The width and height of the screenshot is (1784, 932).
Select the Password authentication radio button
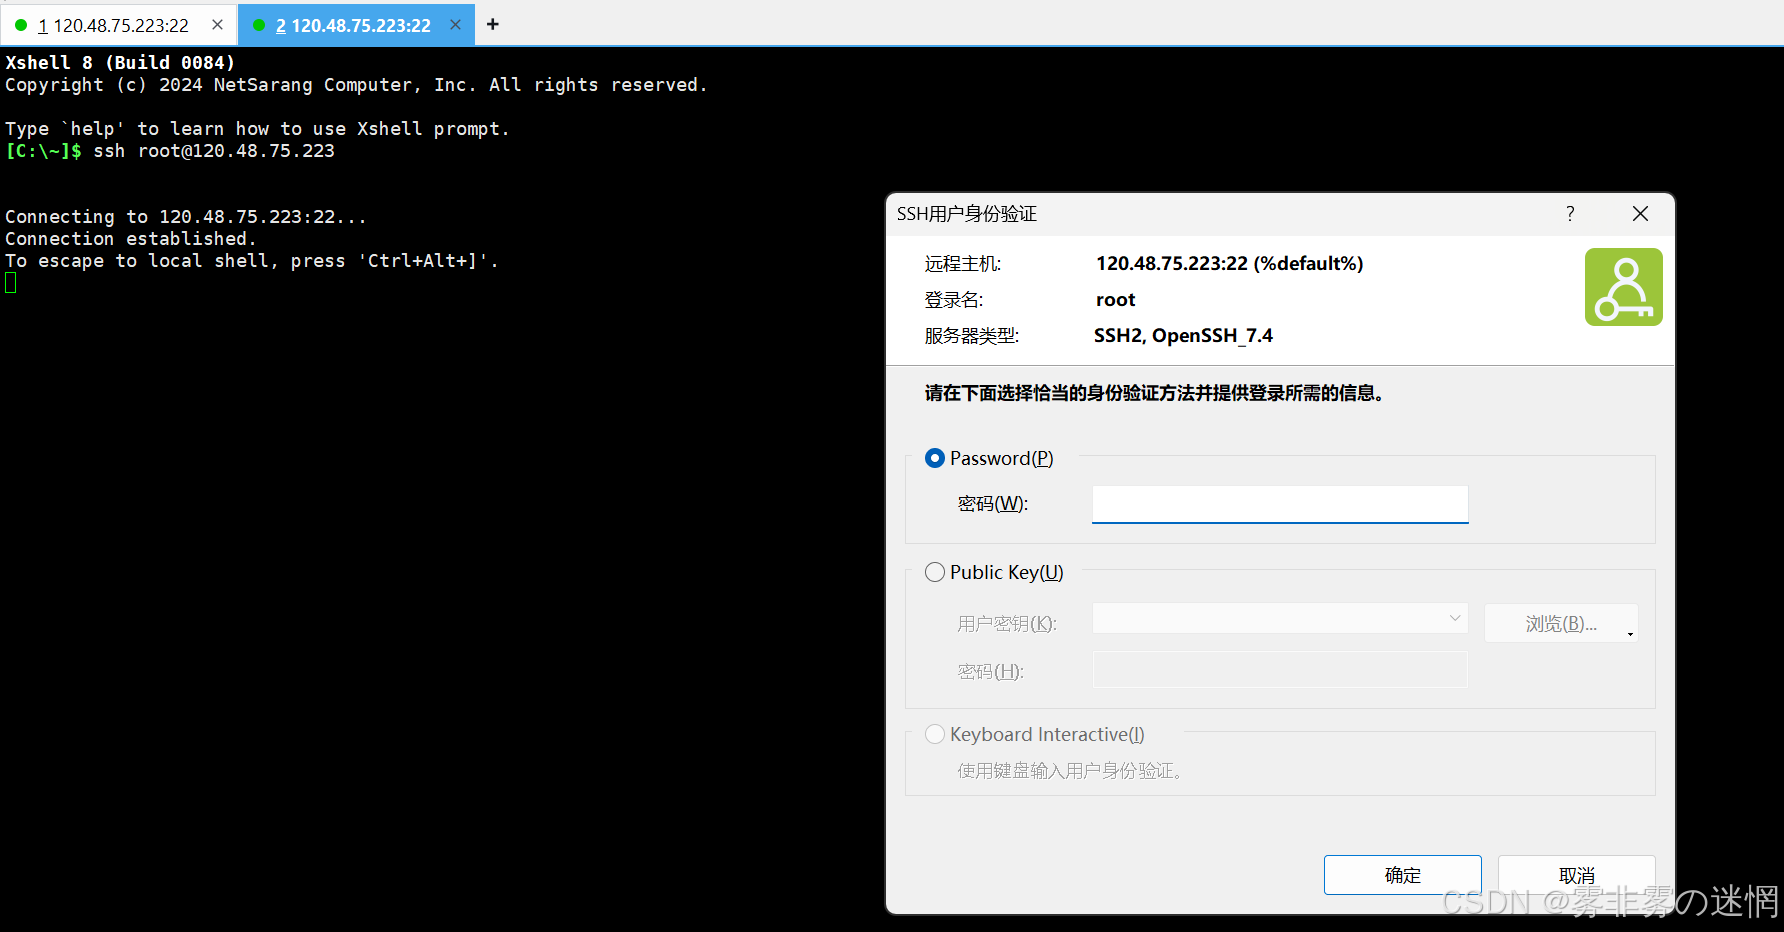[x=935, y=458]
